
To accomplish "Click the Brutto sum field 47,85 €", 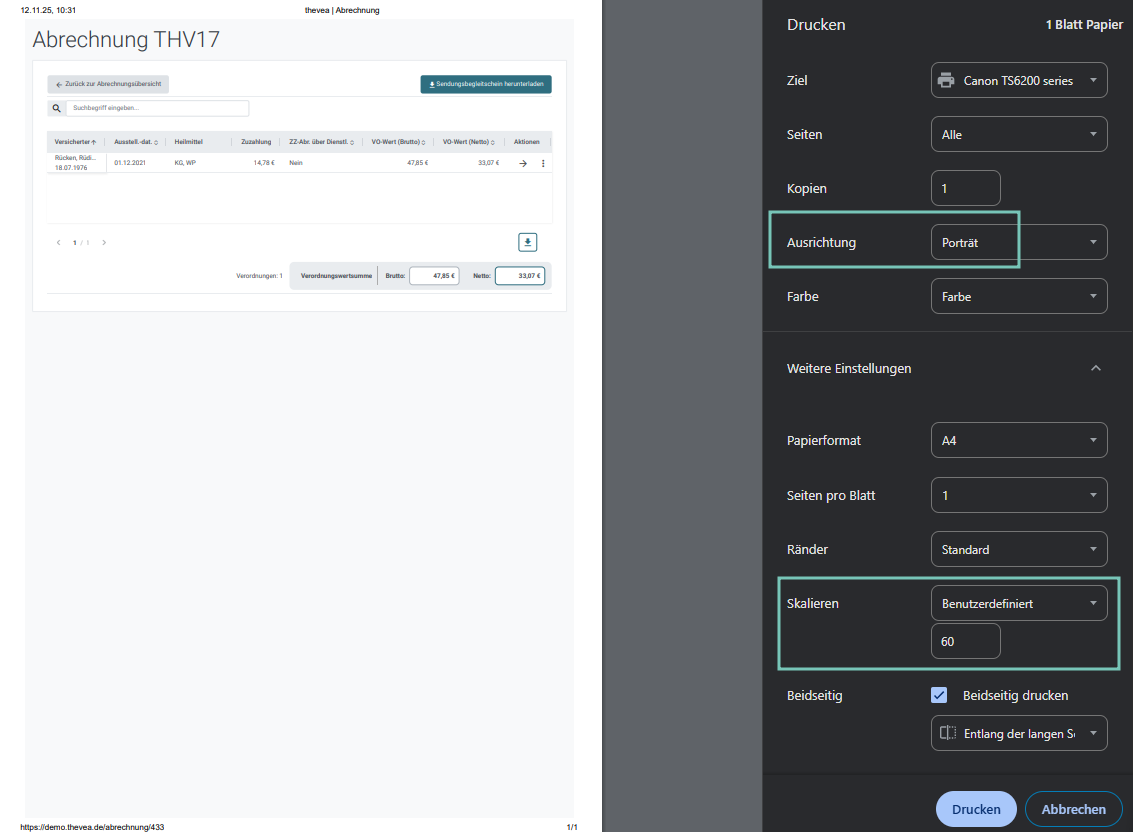I will [434, 275].
